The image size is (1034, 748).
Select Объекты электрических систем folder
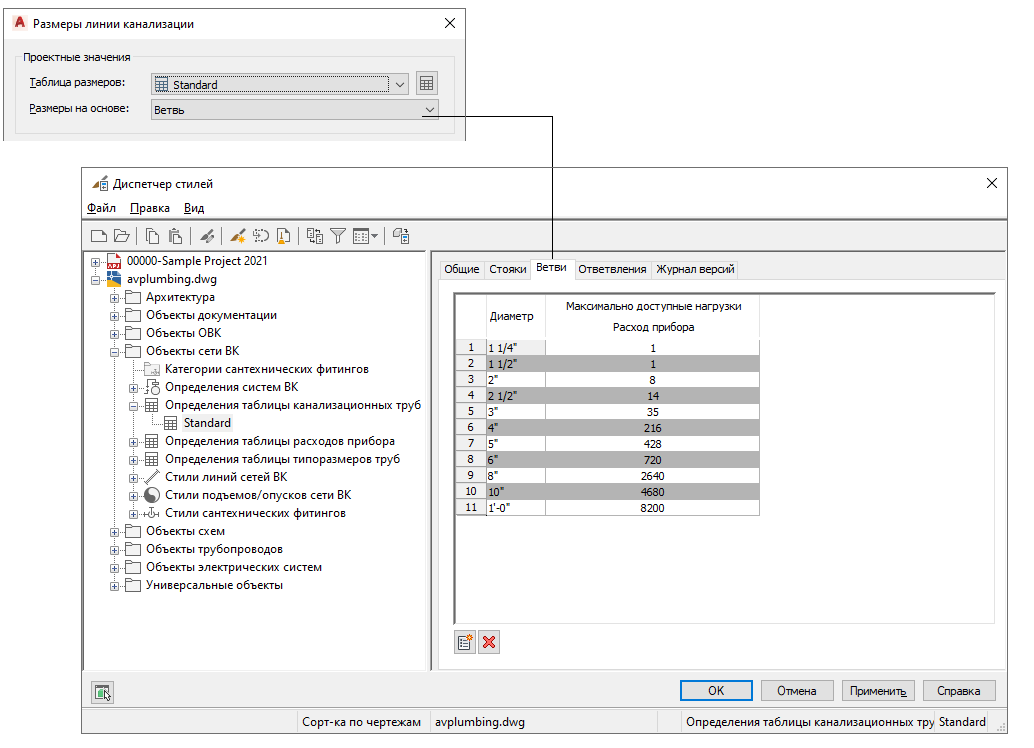coord(234,567)
